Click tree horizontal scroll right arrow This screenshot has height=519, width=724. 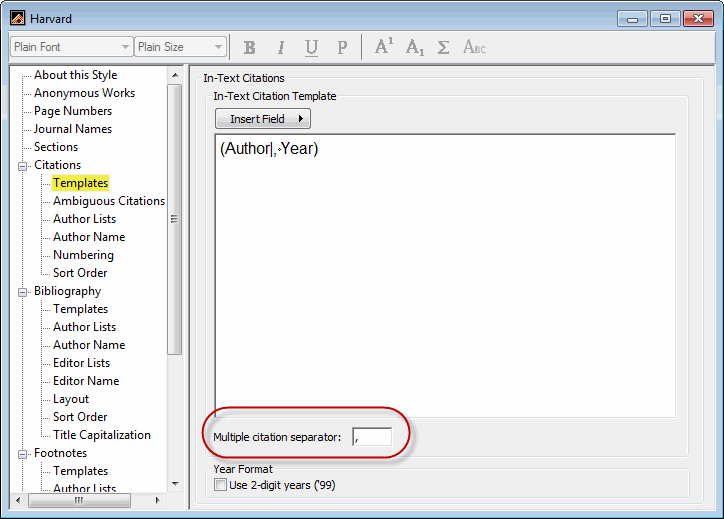click(157, 500)
